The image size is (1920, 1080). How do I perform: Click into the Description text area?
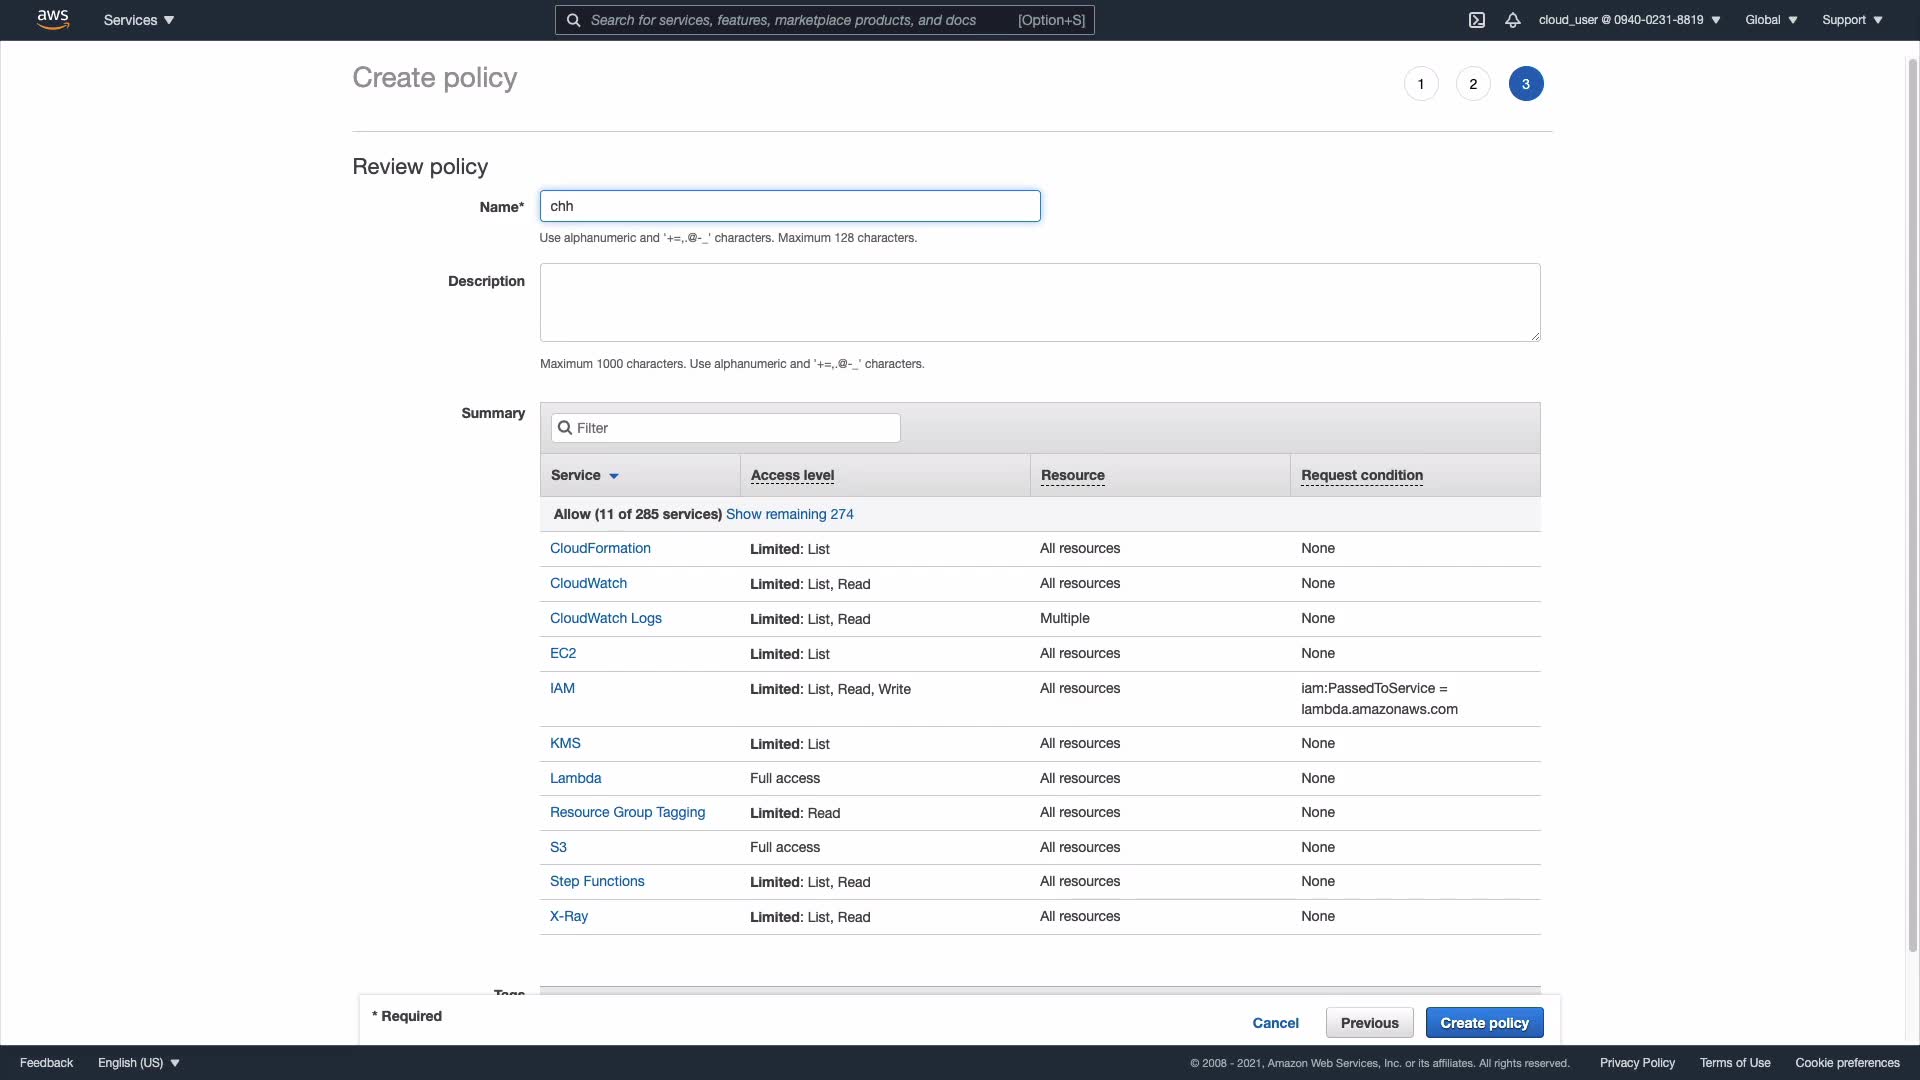[x=1039, y=302]
